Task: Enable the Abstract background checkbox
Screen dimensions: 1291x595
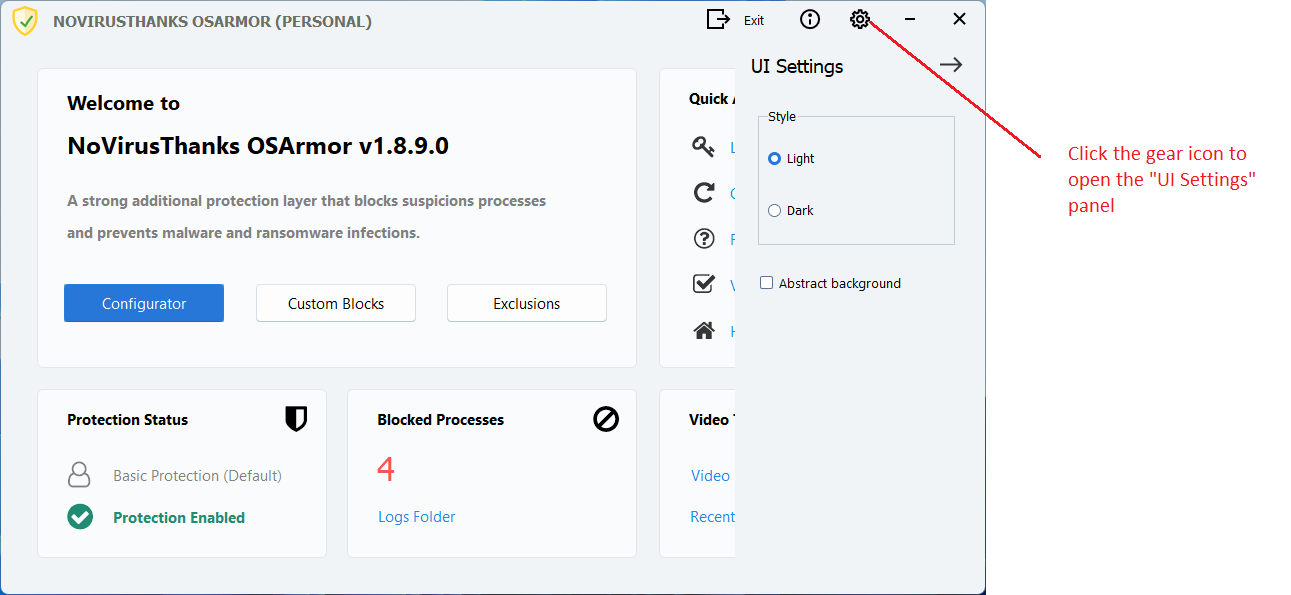Action: (767, 283)
